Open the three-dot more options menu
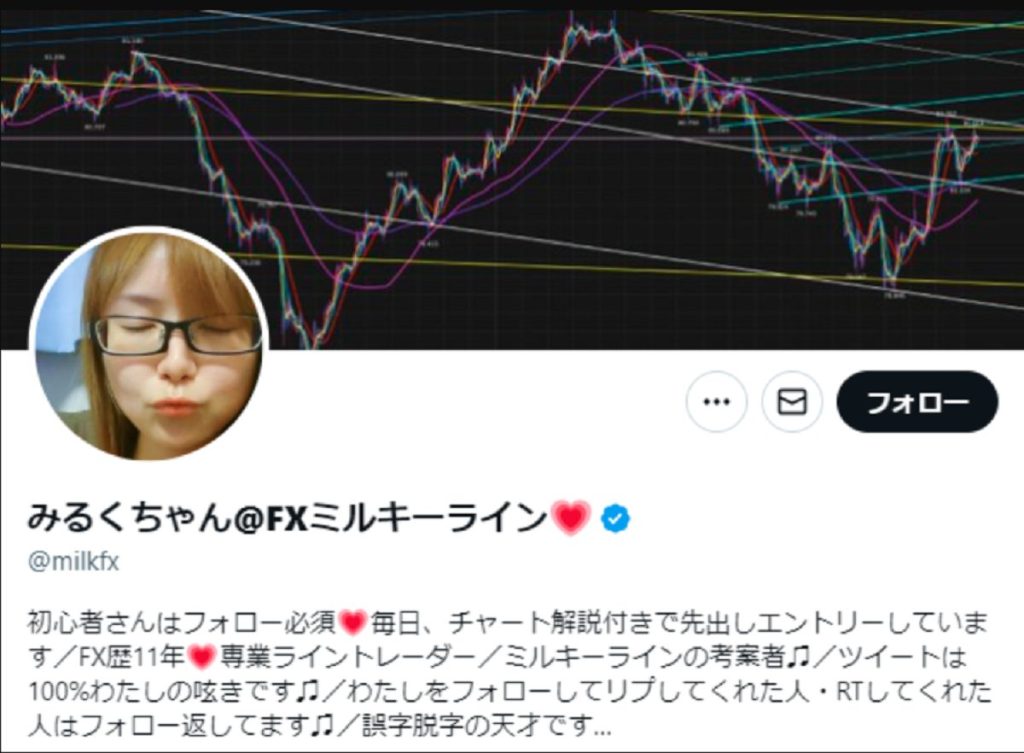This screenshot has height=753, width=1024. pos(716,401)
